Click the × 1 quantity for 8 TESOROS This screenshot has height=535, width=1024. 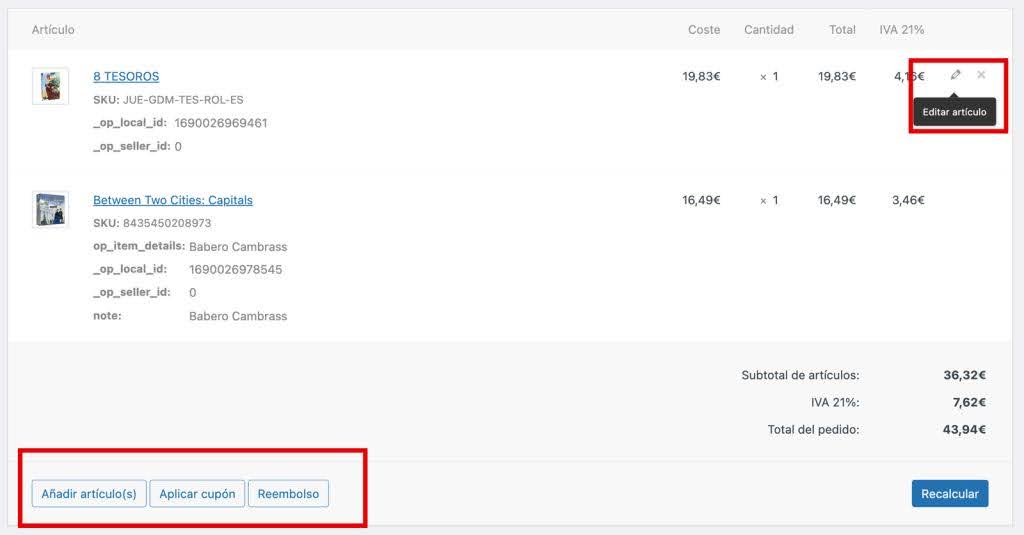[768, 77]
